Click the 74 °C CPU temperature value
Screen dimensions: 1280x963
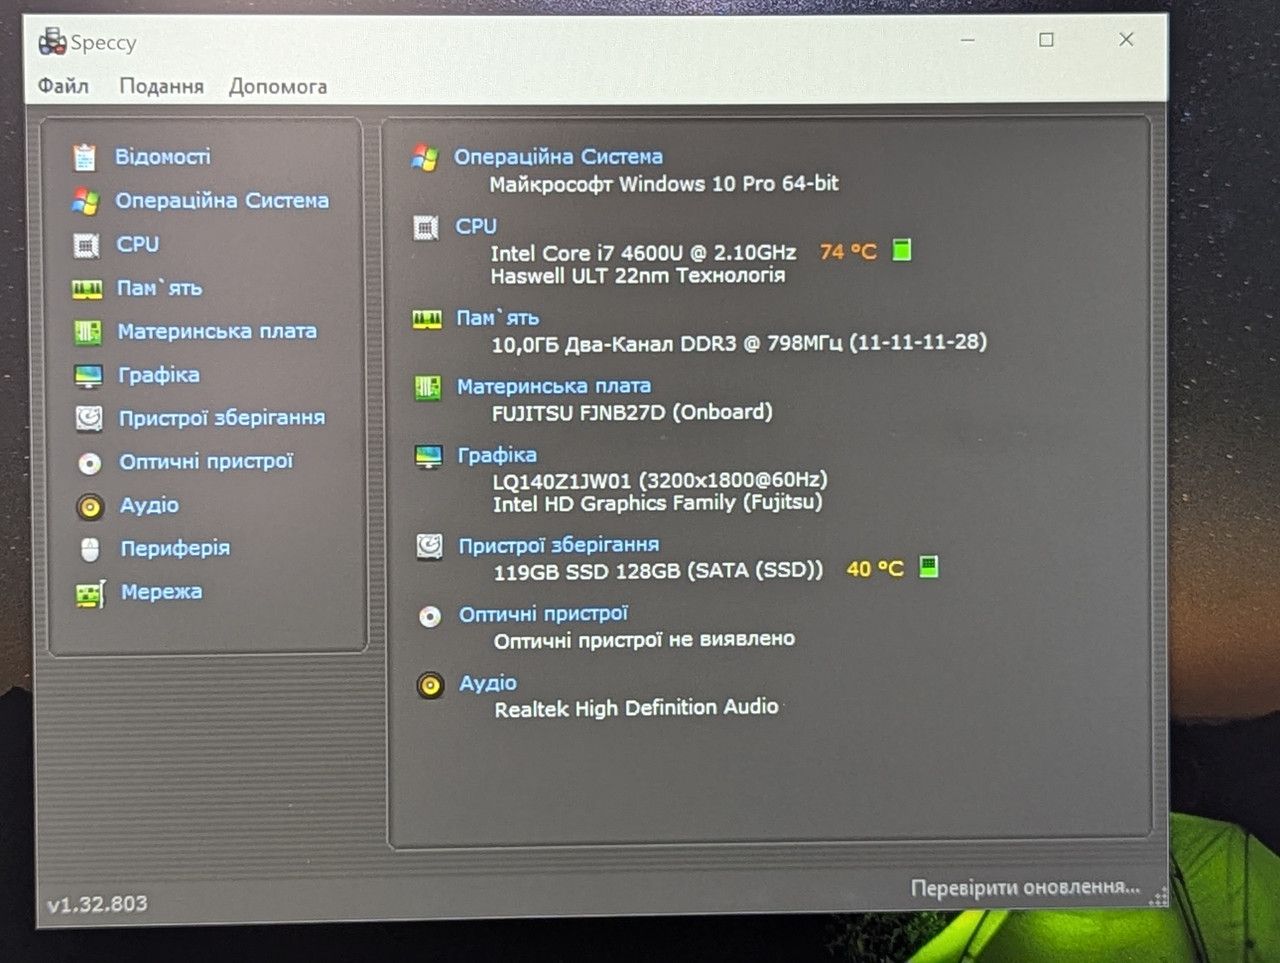[x=848, y=252]
